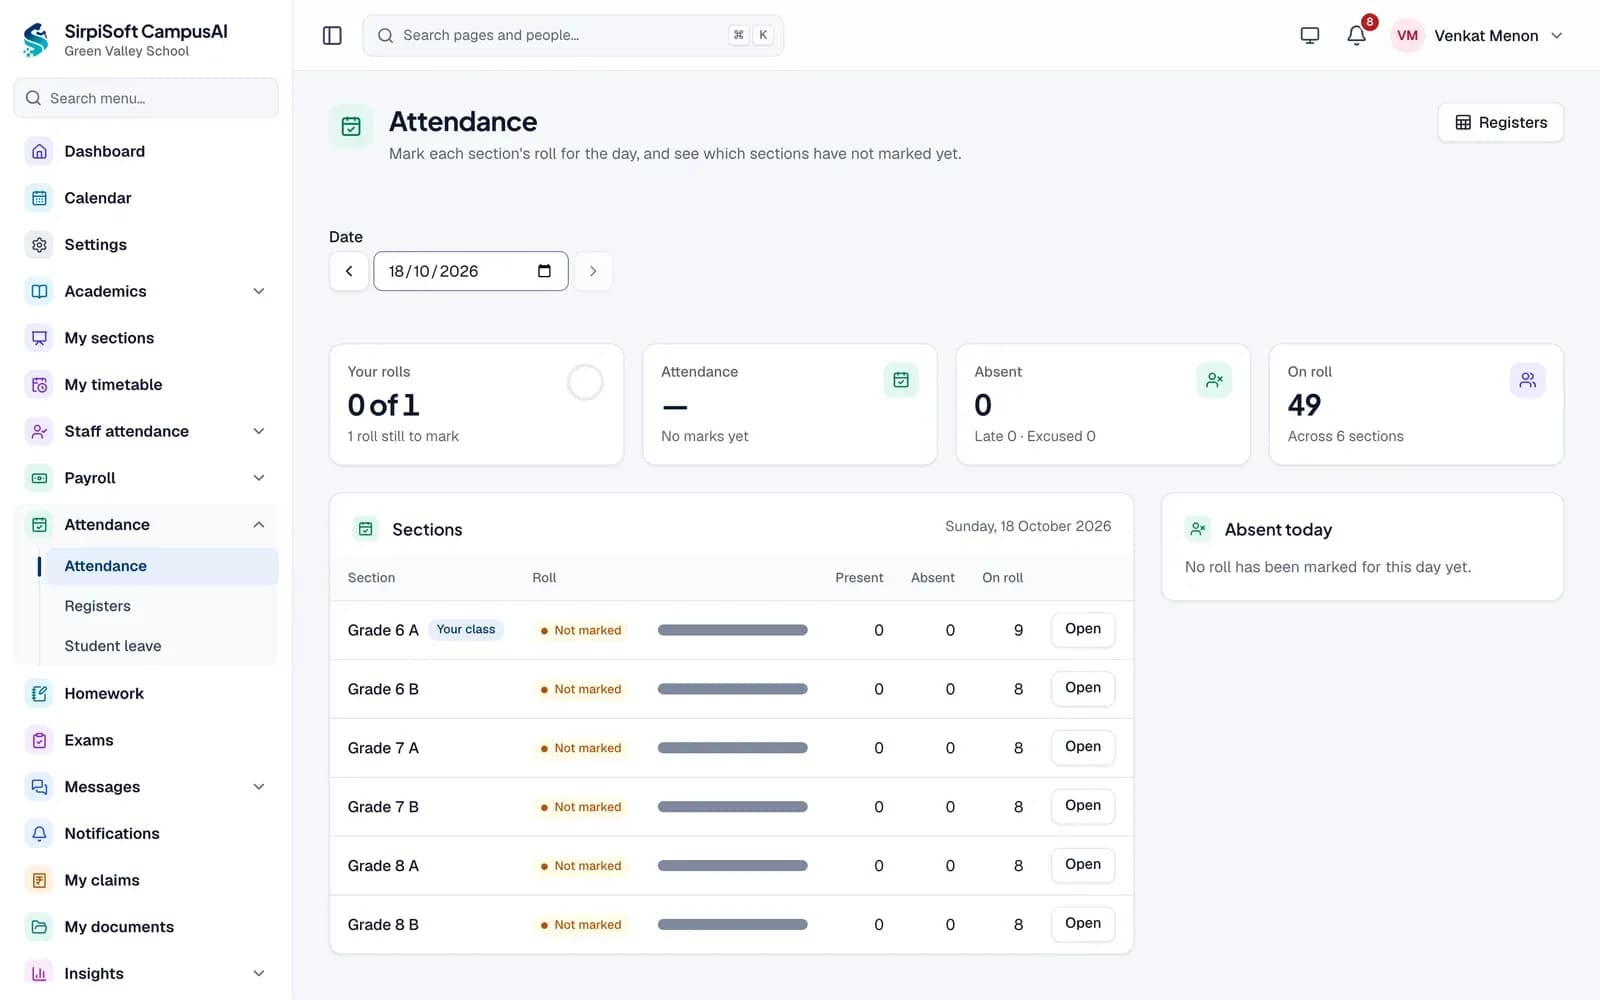The image size is (1600, 1000).
Task: Click the Grade 7 B progress bar
Action: pos(732,807)
